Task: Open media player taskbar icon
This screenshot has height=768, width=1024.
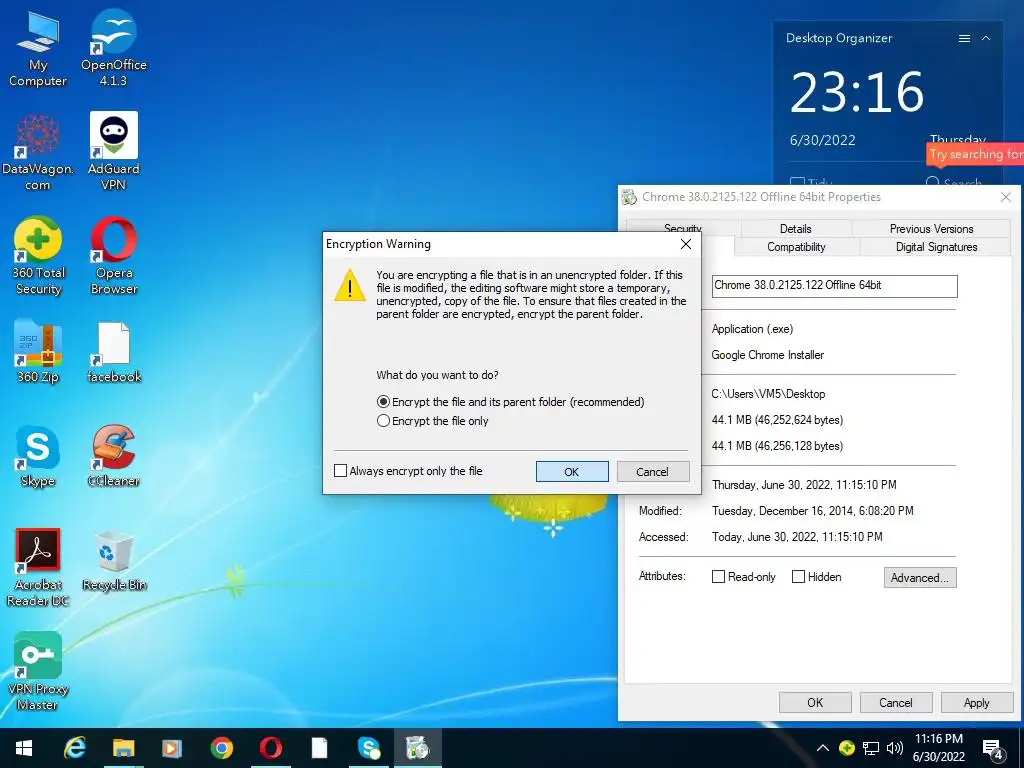Action: [172, 748]
